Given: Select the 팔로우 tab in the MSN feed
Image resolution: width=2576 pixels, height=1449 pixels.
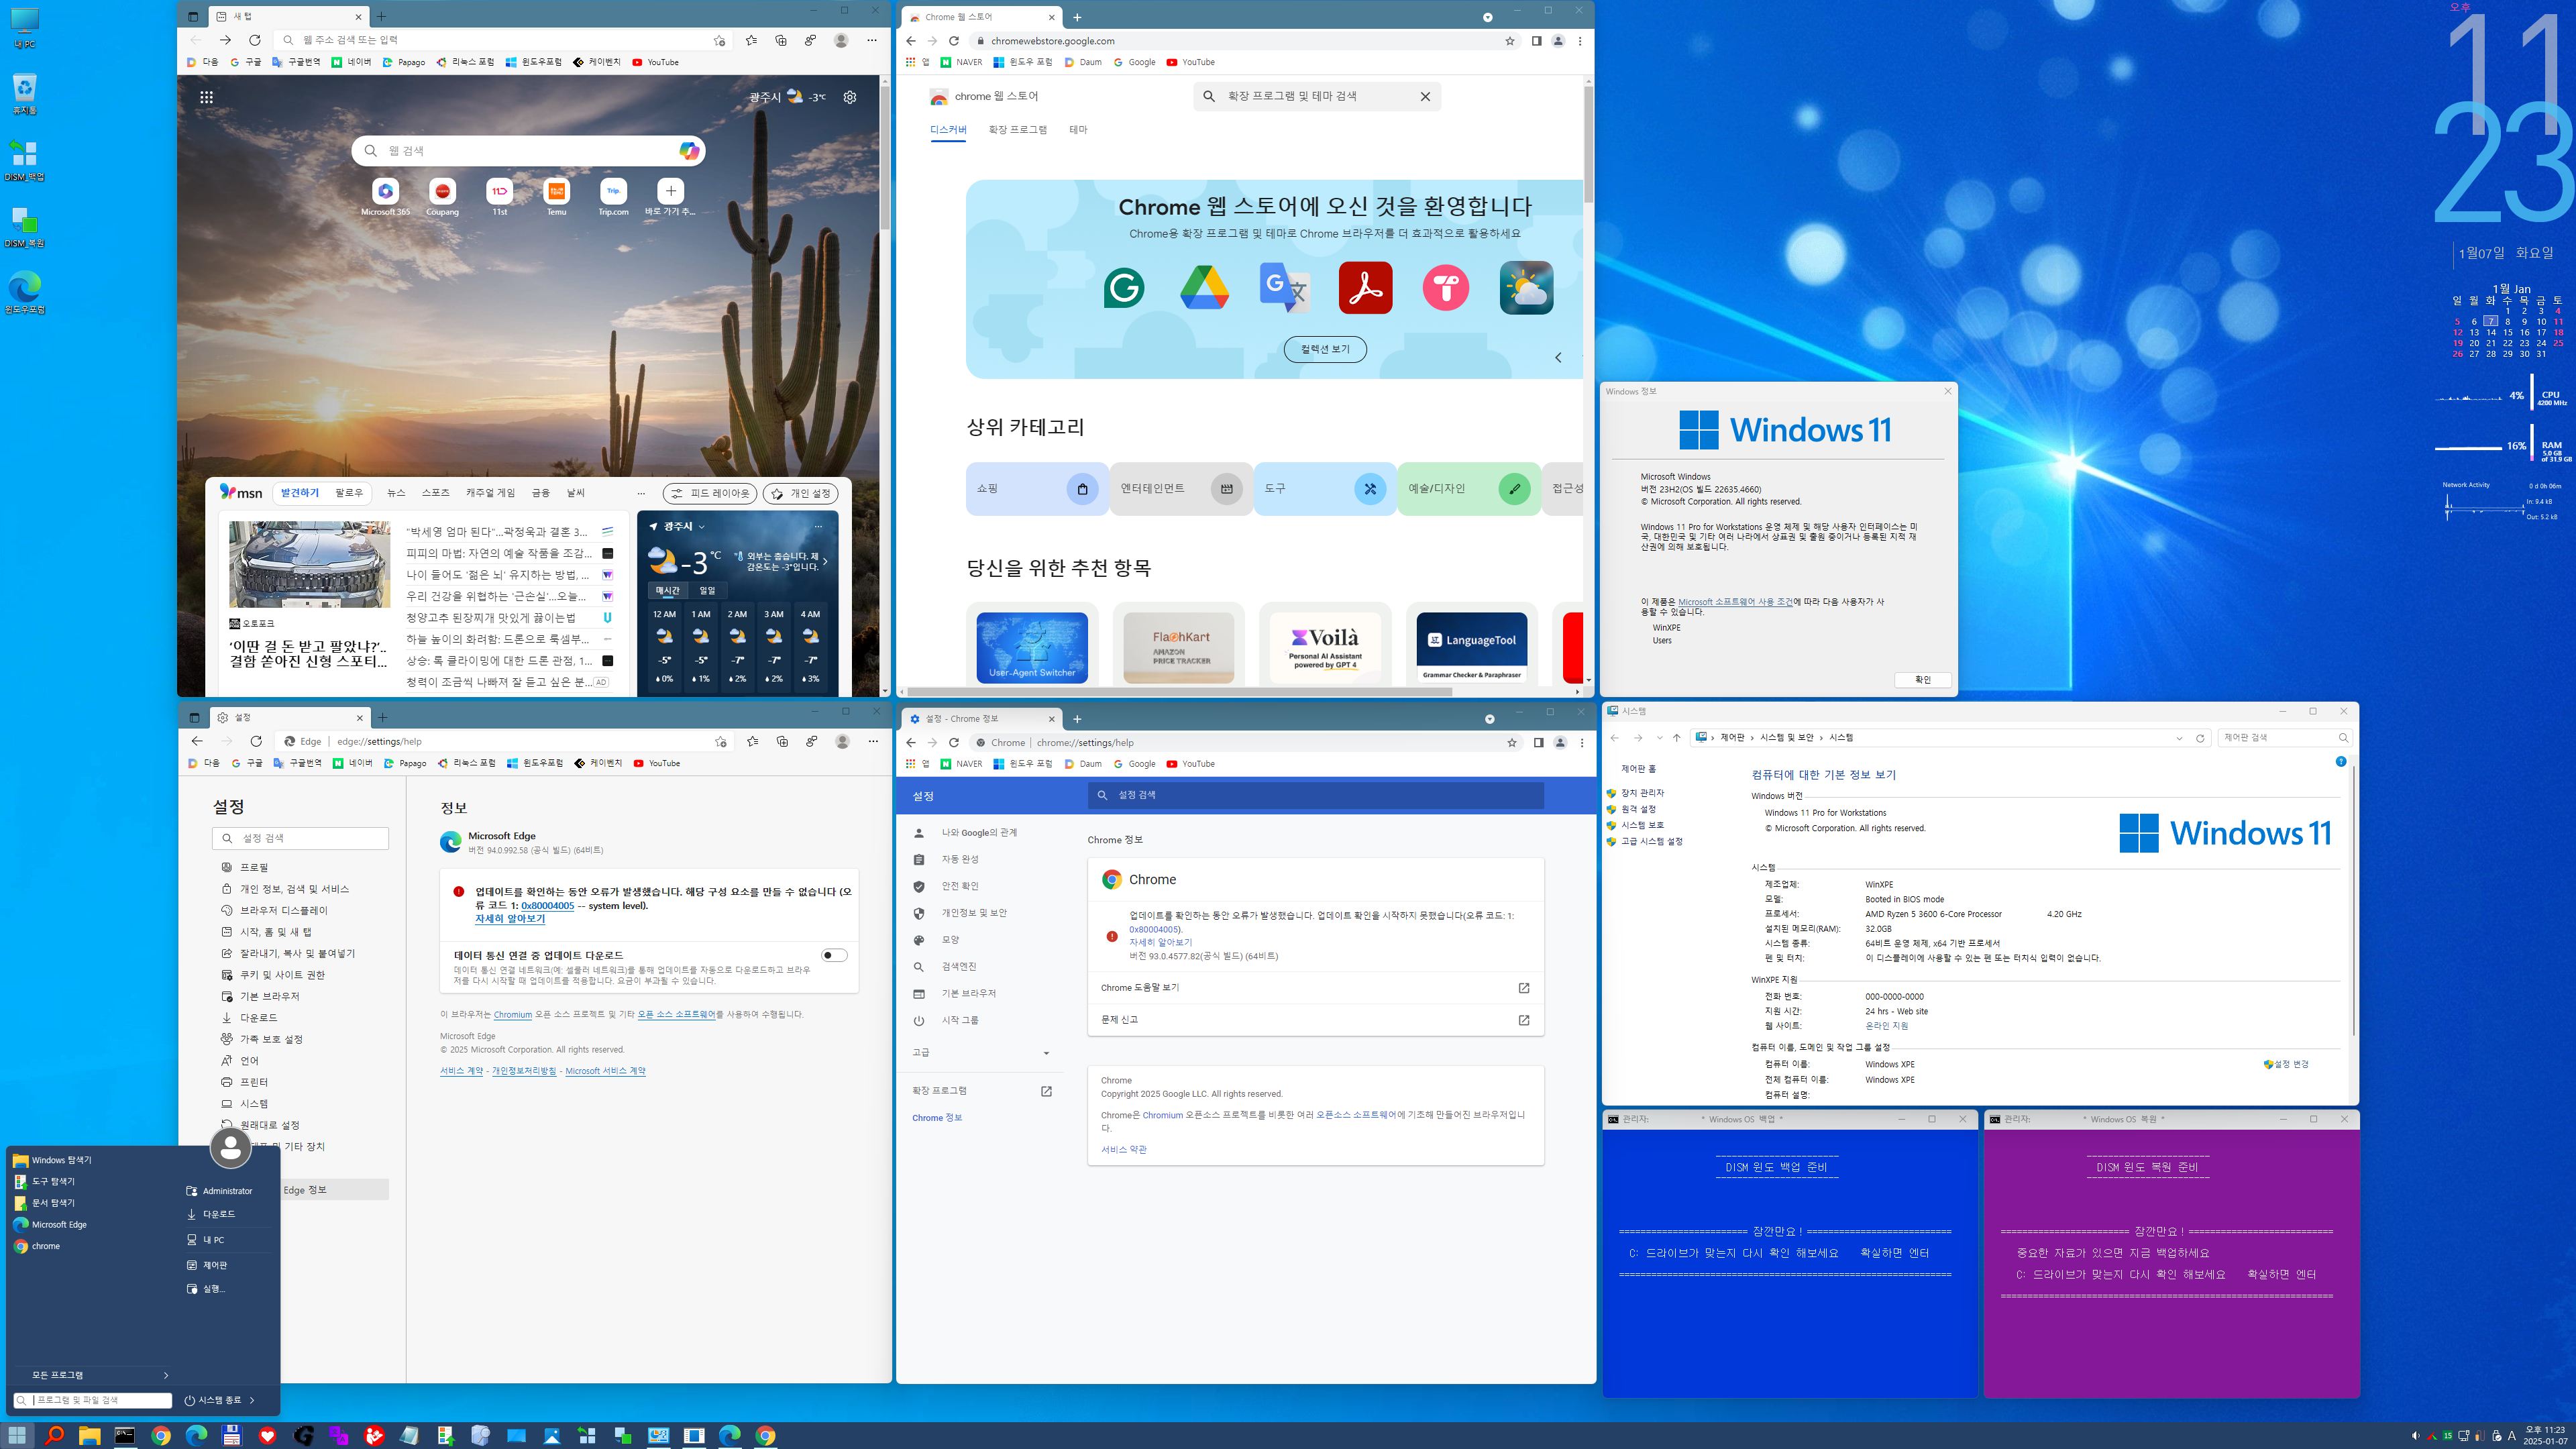Looking at the screenshot, I should pos(349,493).
